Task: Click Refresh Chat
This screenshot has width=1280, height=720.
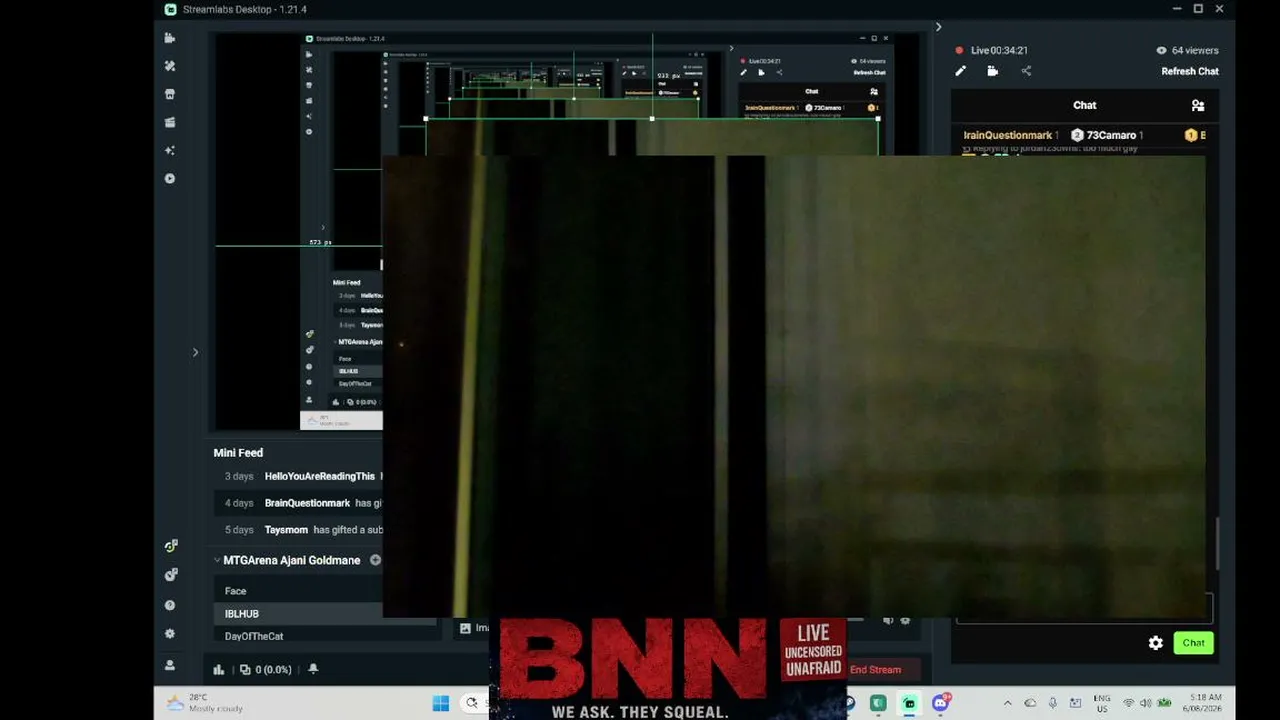Action: [1190, 71]
